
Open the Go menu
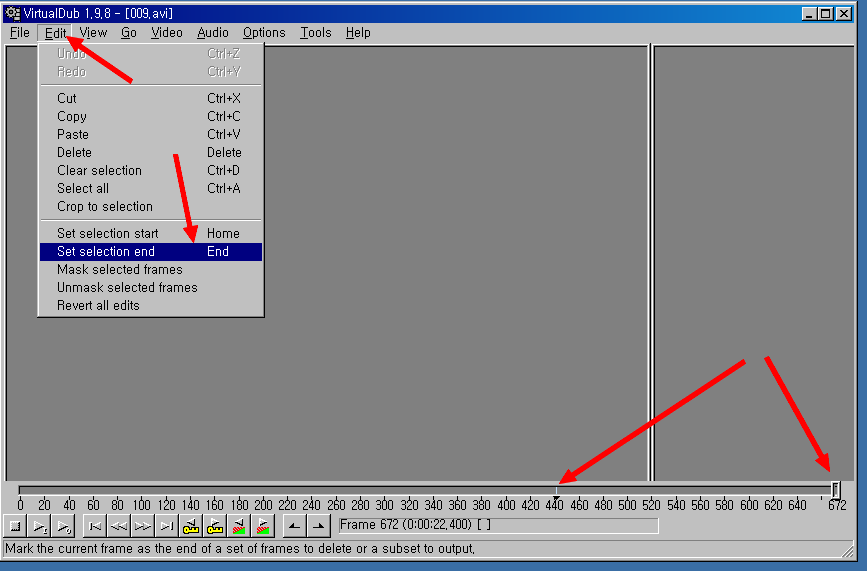point(129,33)
